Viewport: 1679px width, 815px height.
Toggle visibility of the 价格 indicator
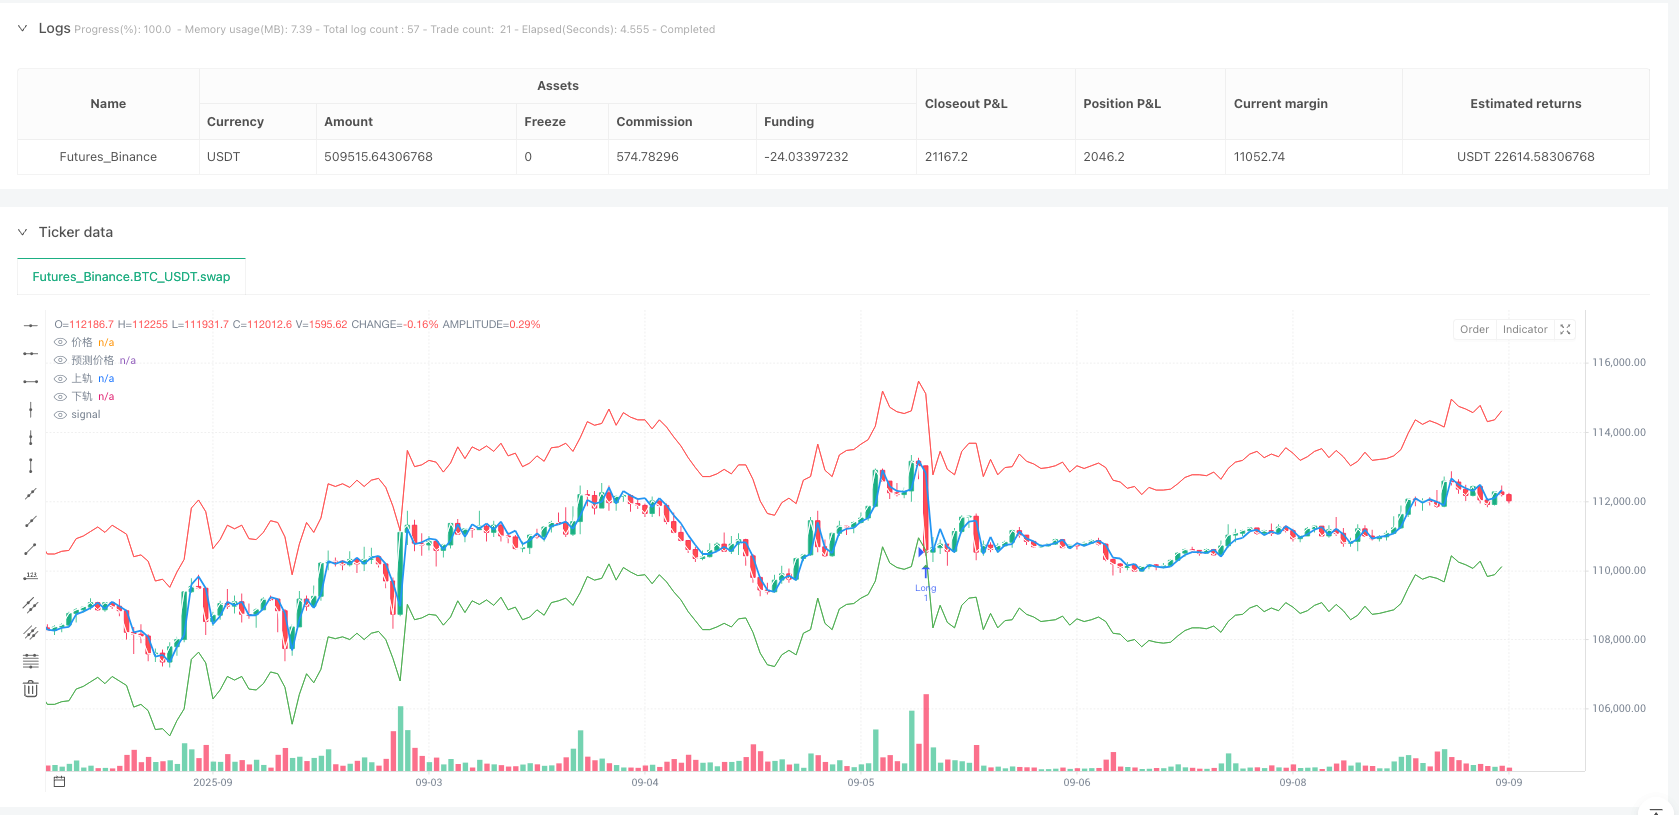pos(60,342)
